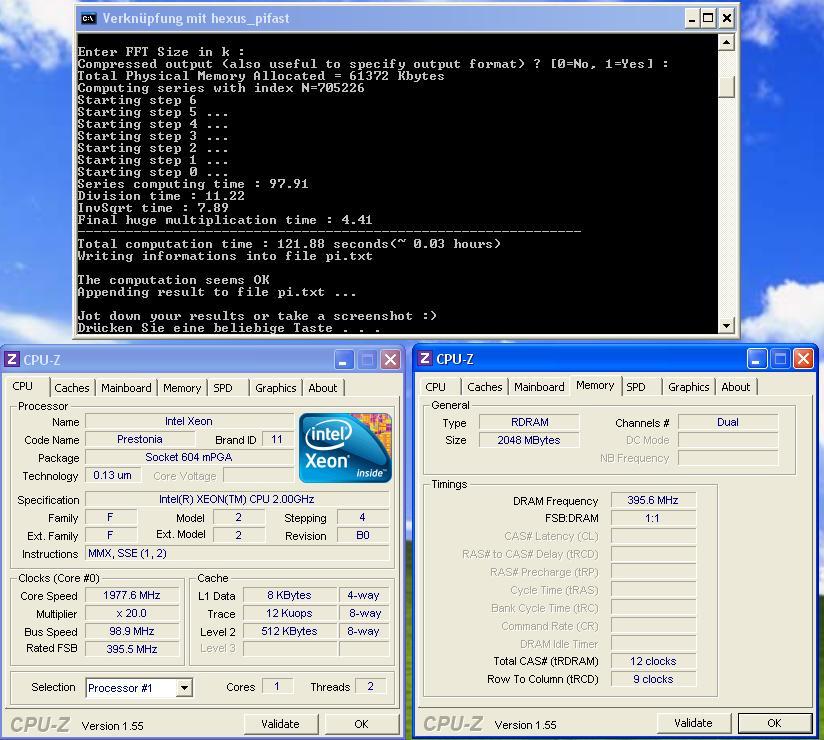Screen dimensions: 824x740
Task: Click the CPU-Z logo in the right window's title bar
Action: (x=425, y=358)
